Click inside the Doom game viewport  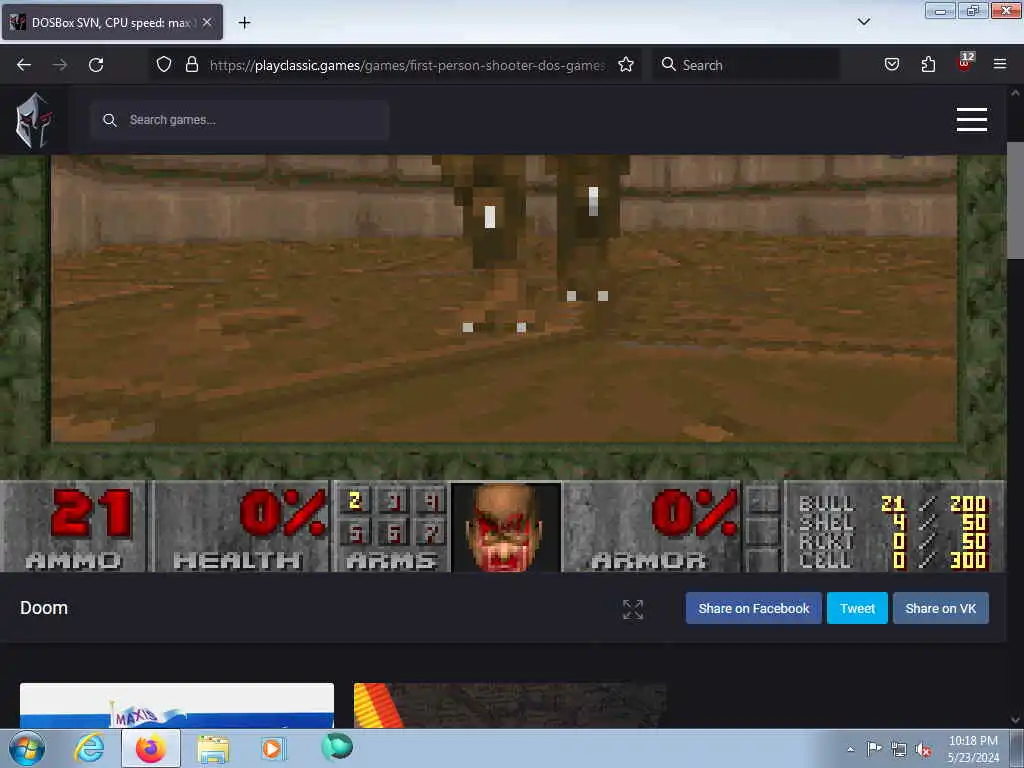coord(504,298)
